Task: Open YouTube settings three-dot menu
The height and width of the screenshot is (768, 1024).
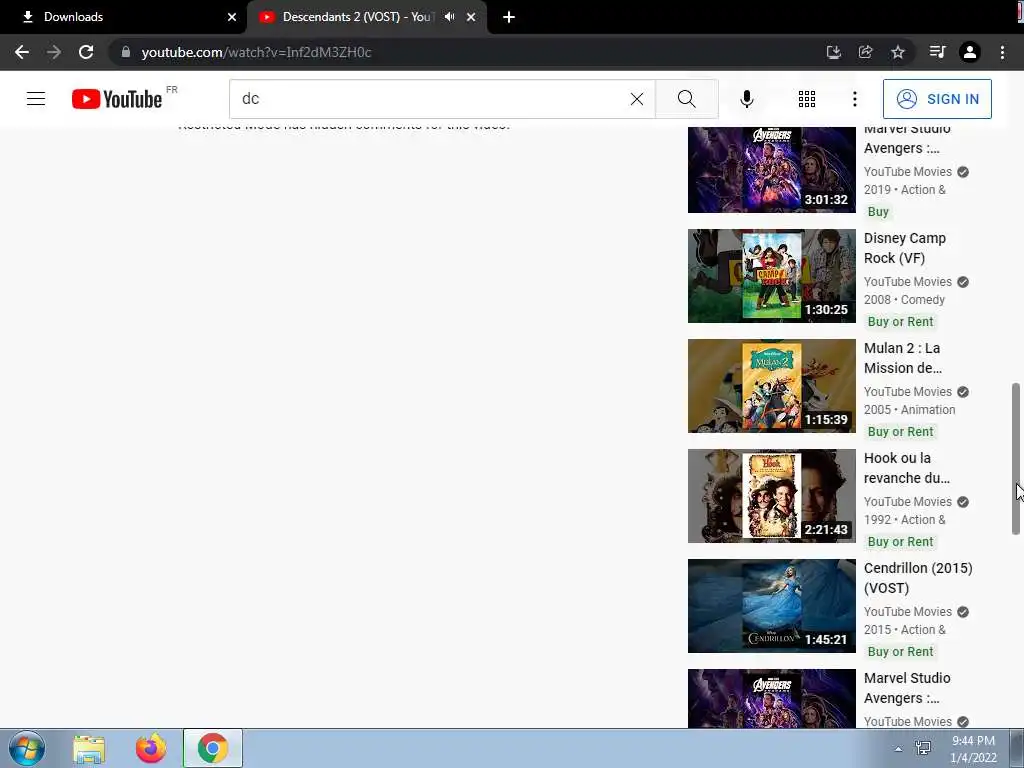Action: pos(854,99)
